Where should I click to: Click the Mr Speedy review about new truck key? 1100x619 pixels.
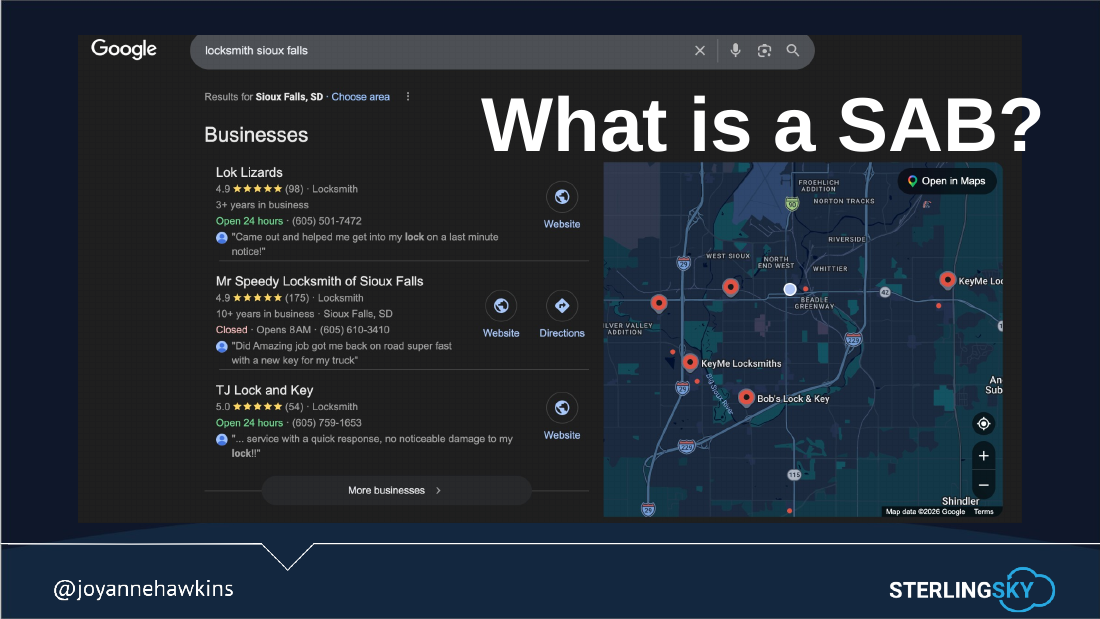point(342,353)
